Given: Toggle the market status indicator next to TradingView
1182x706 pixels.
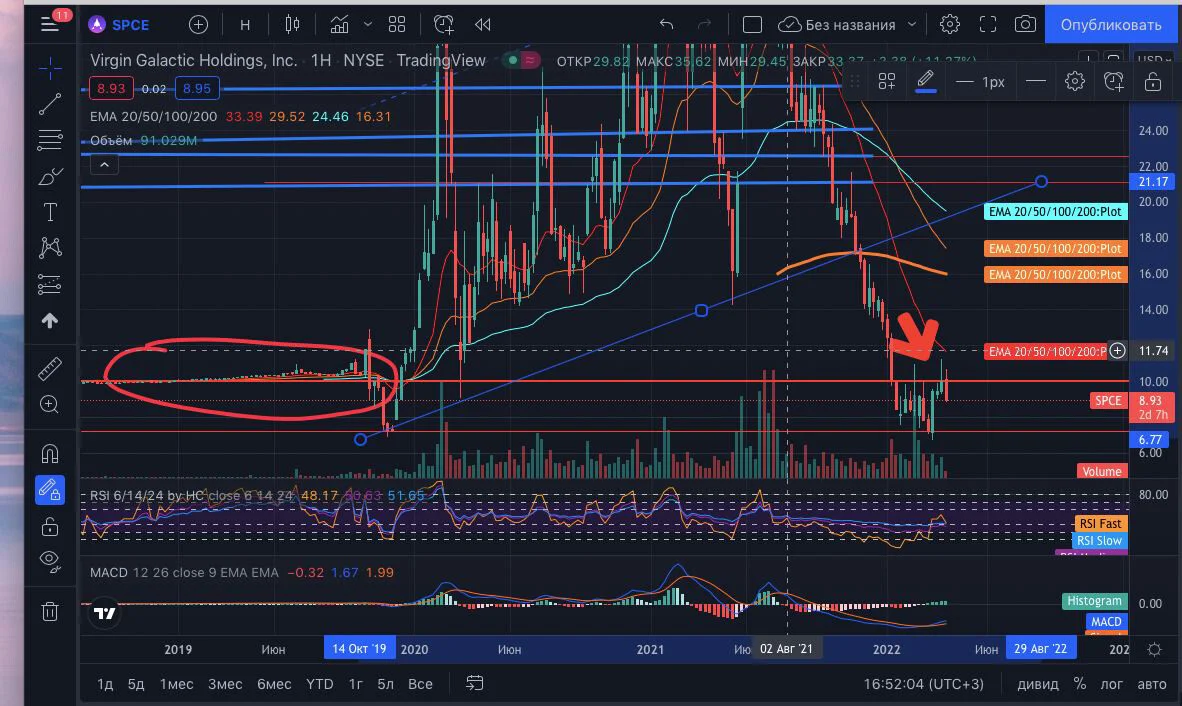Looking at the screenshot, I should (522, 60).
